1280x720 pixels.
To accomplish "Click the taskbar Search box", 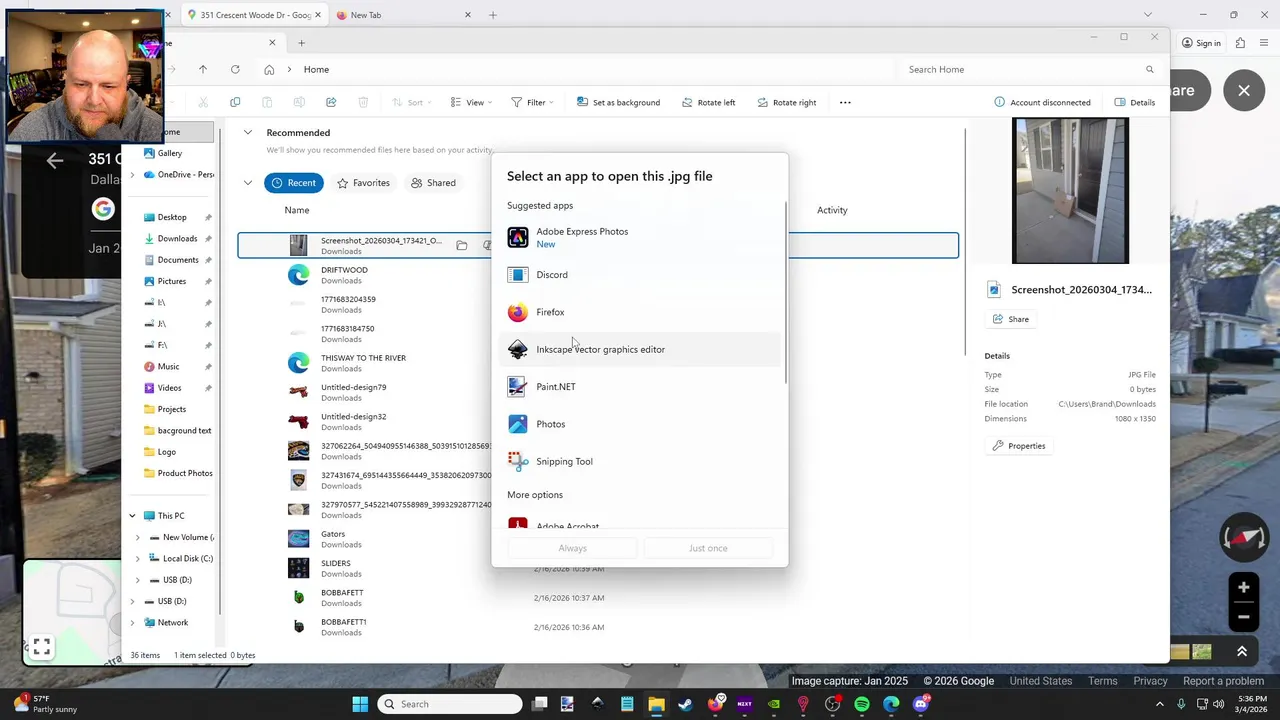I will click(x=450, y=704).
